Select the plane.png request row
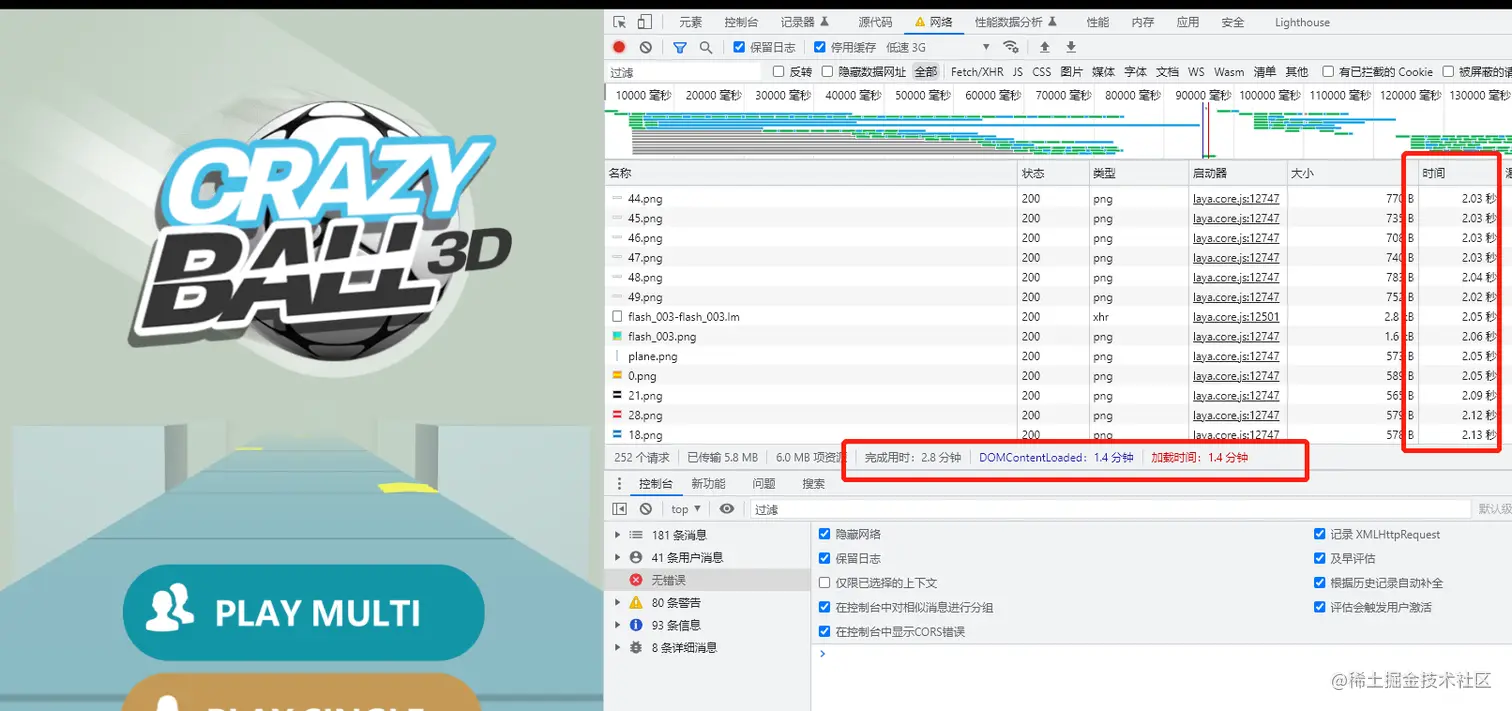The height and width of the screenshot is (711, 1512). [1058, 356]
